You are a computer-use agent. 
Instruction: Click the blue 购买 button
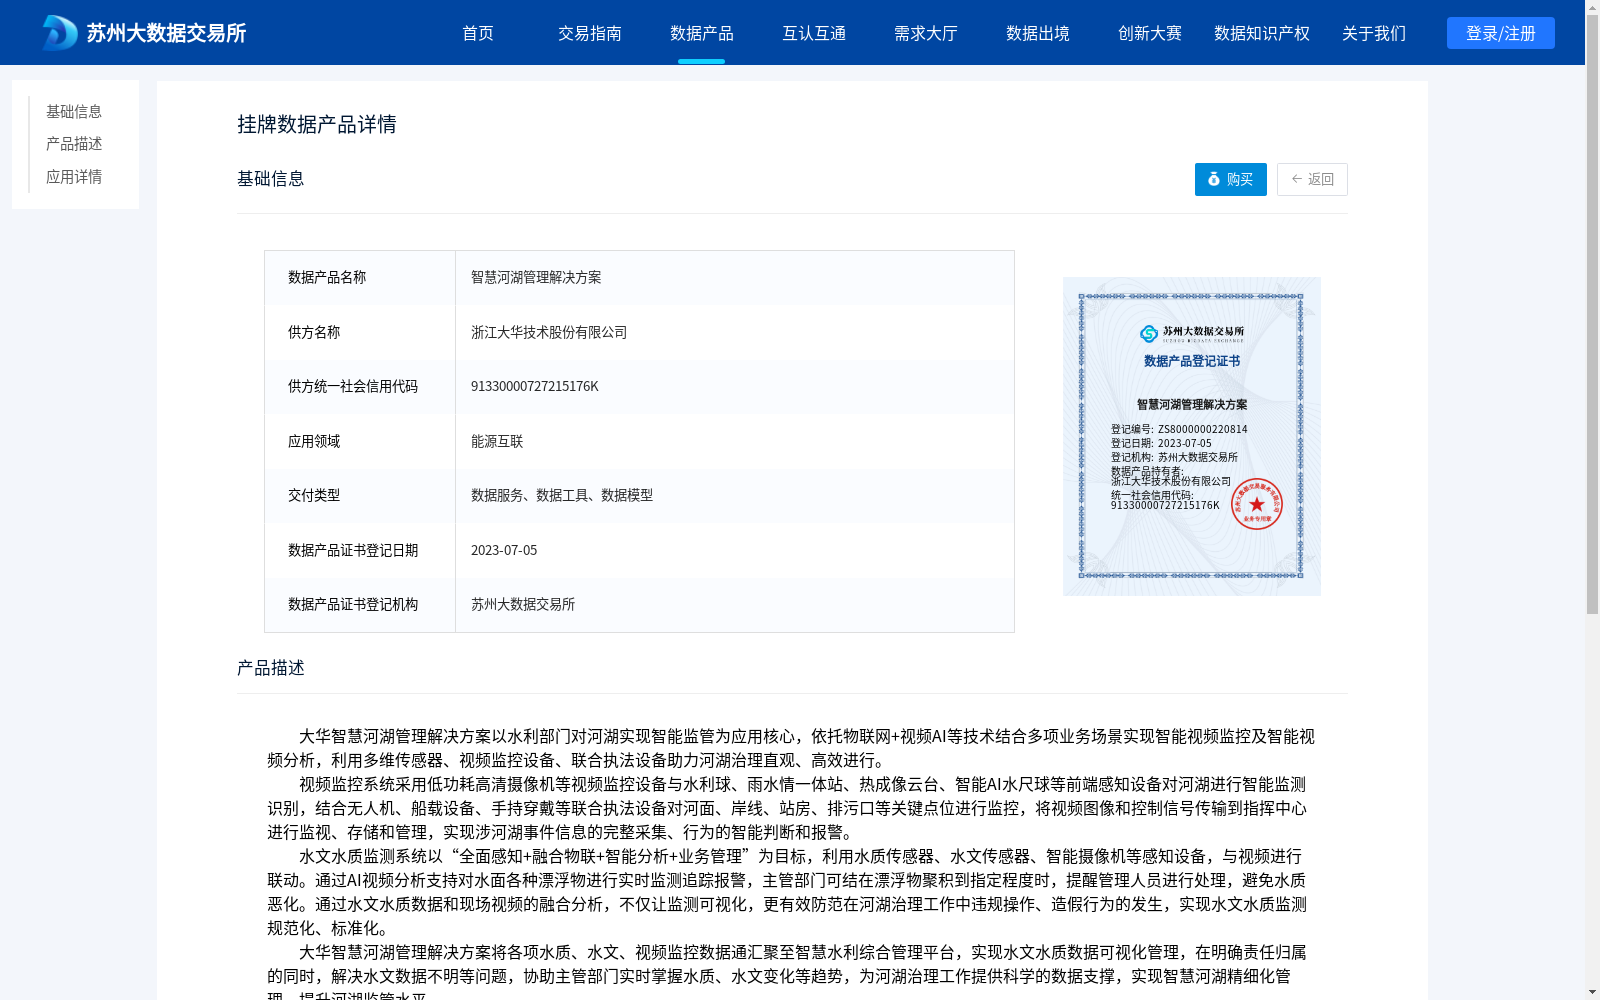pyautogui.click(x=1231, y=179)
